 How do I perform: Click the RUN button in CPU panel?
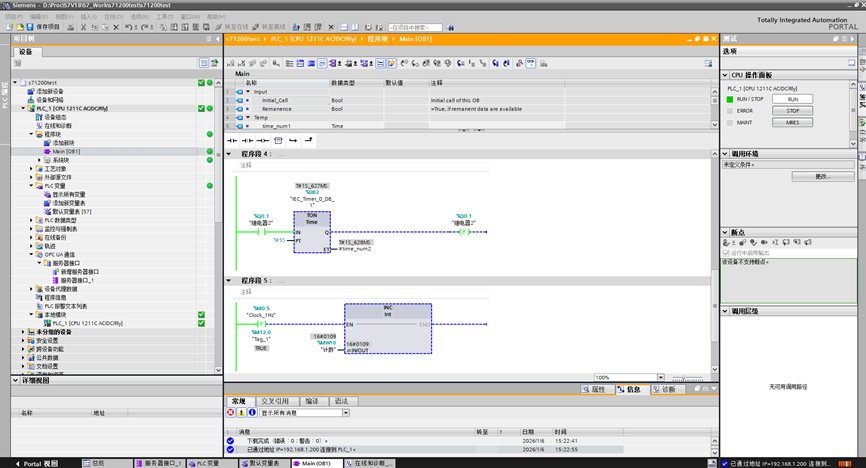[x=793, y=99]
